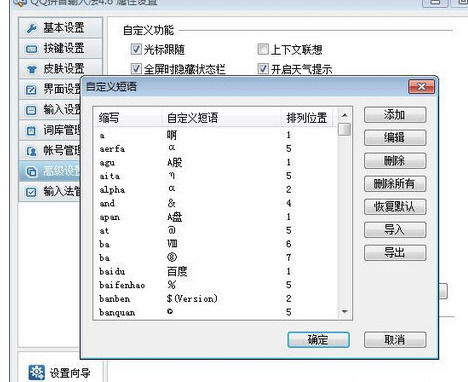Click the 导入 button
The image size is (468, 382).
pyautogui.click(x=395, y=230)
